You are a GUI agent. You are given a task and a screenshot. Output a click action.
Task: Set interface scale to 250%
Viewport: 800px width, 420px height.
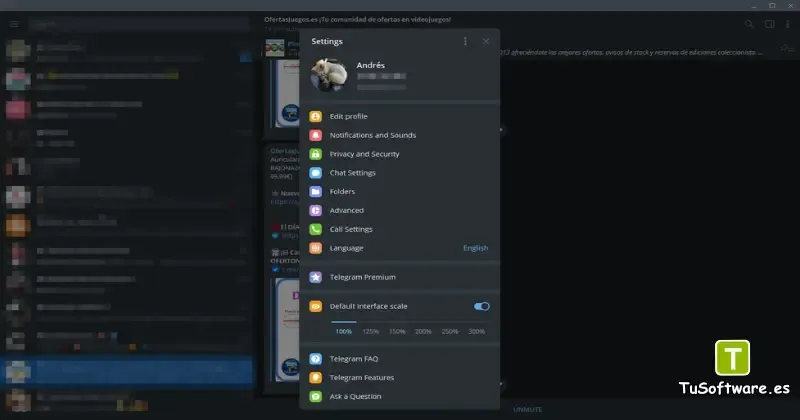pyautogui.click(x=449, y=332)
